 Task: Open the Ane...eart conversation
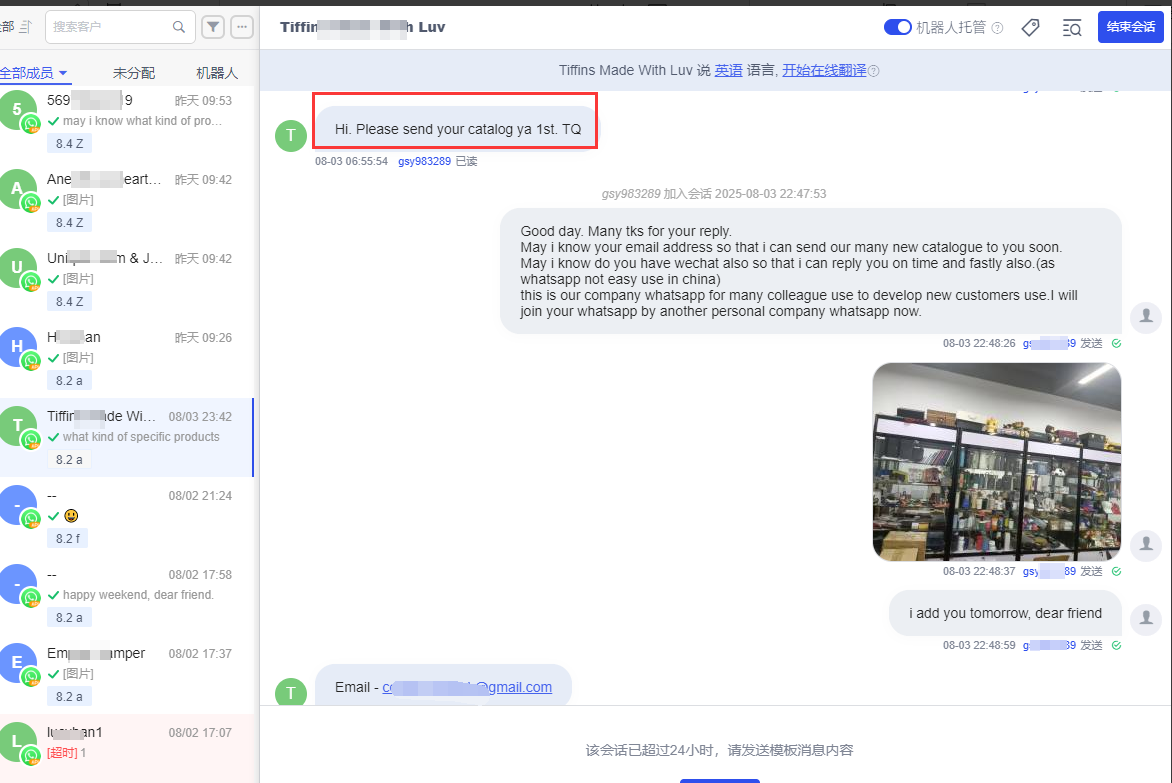tap(127, 200)
